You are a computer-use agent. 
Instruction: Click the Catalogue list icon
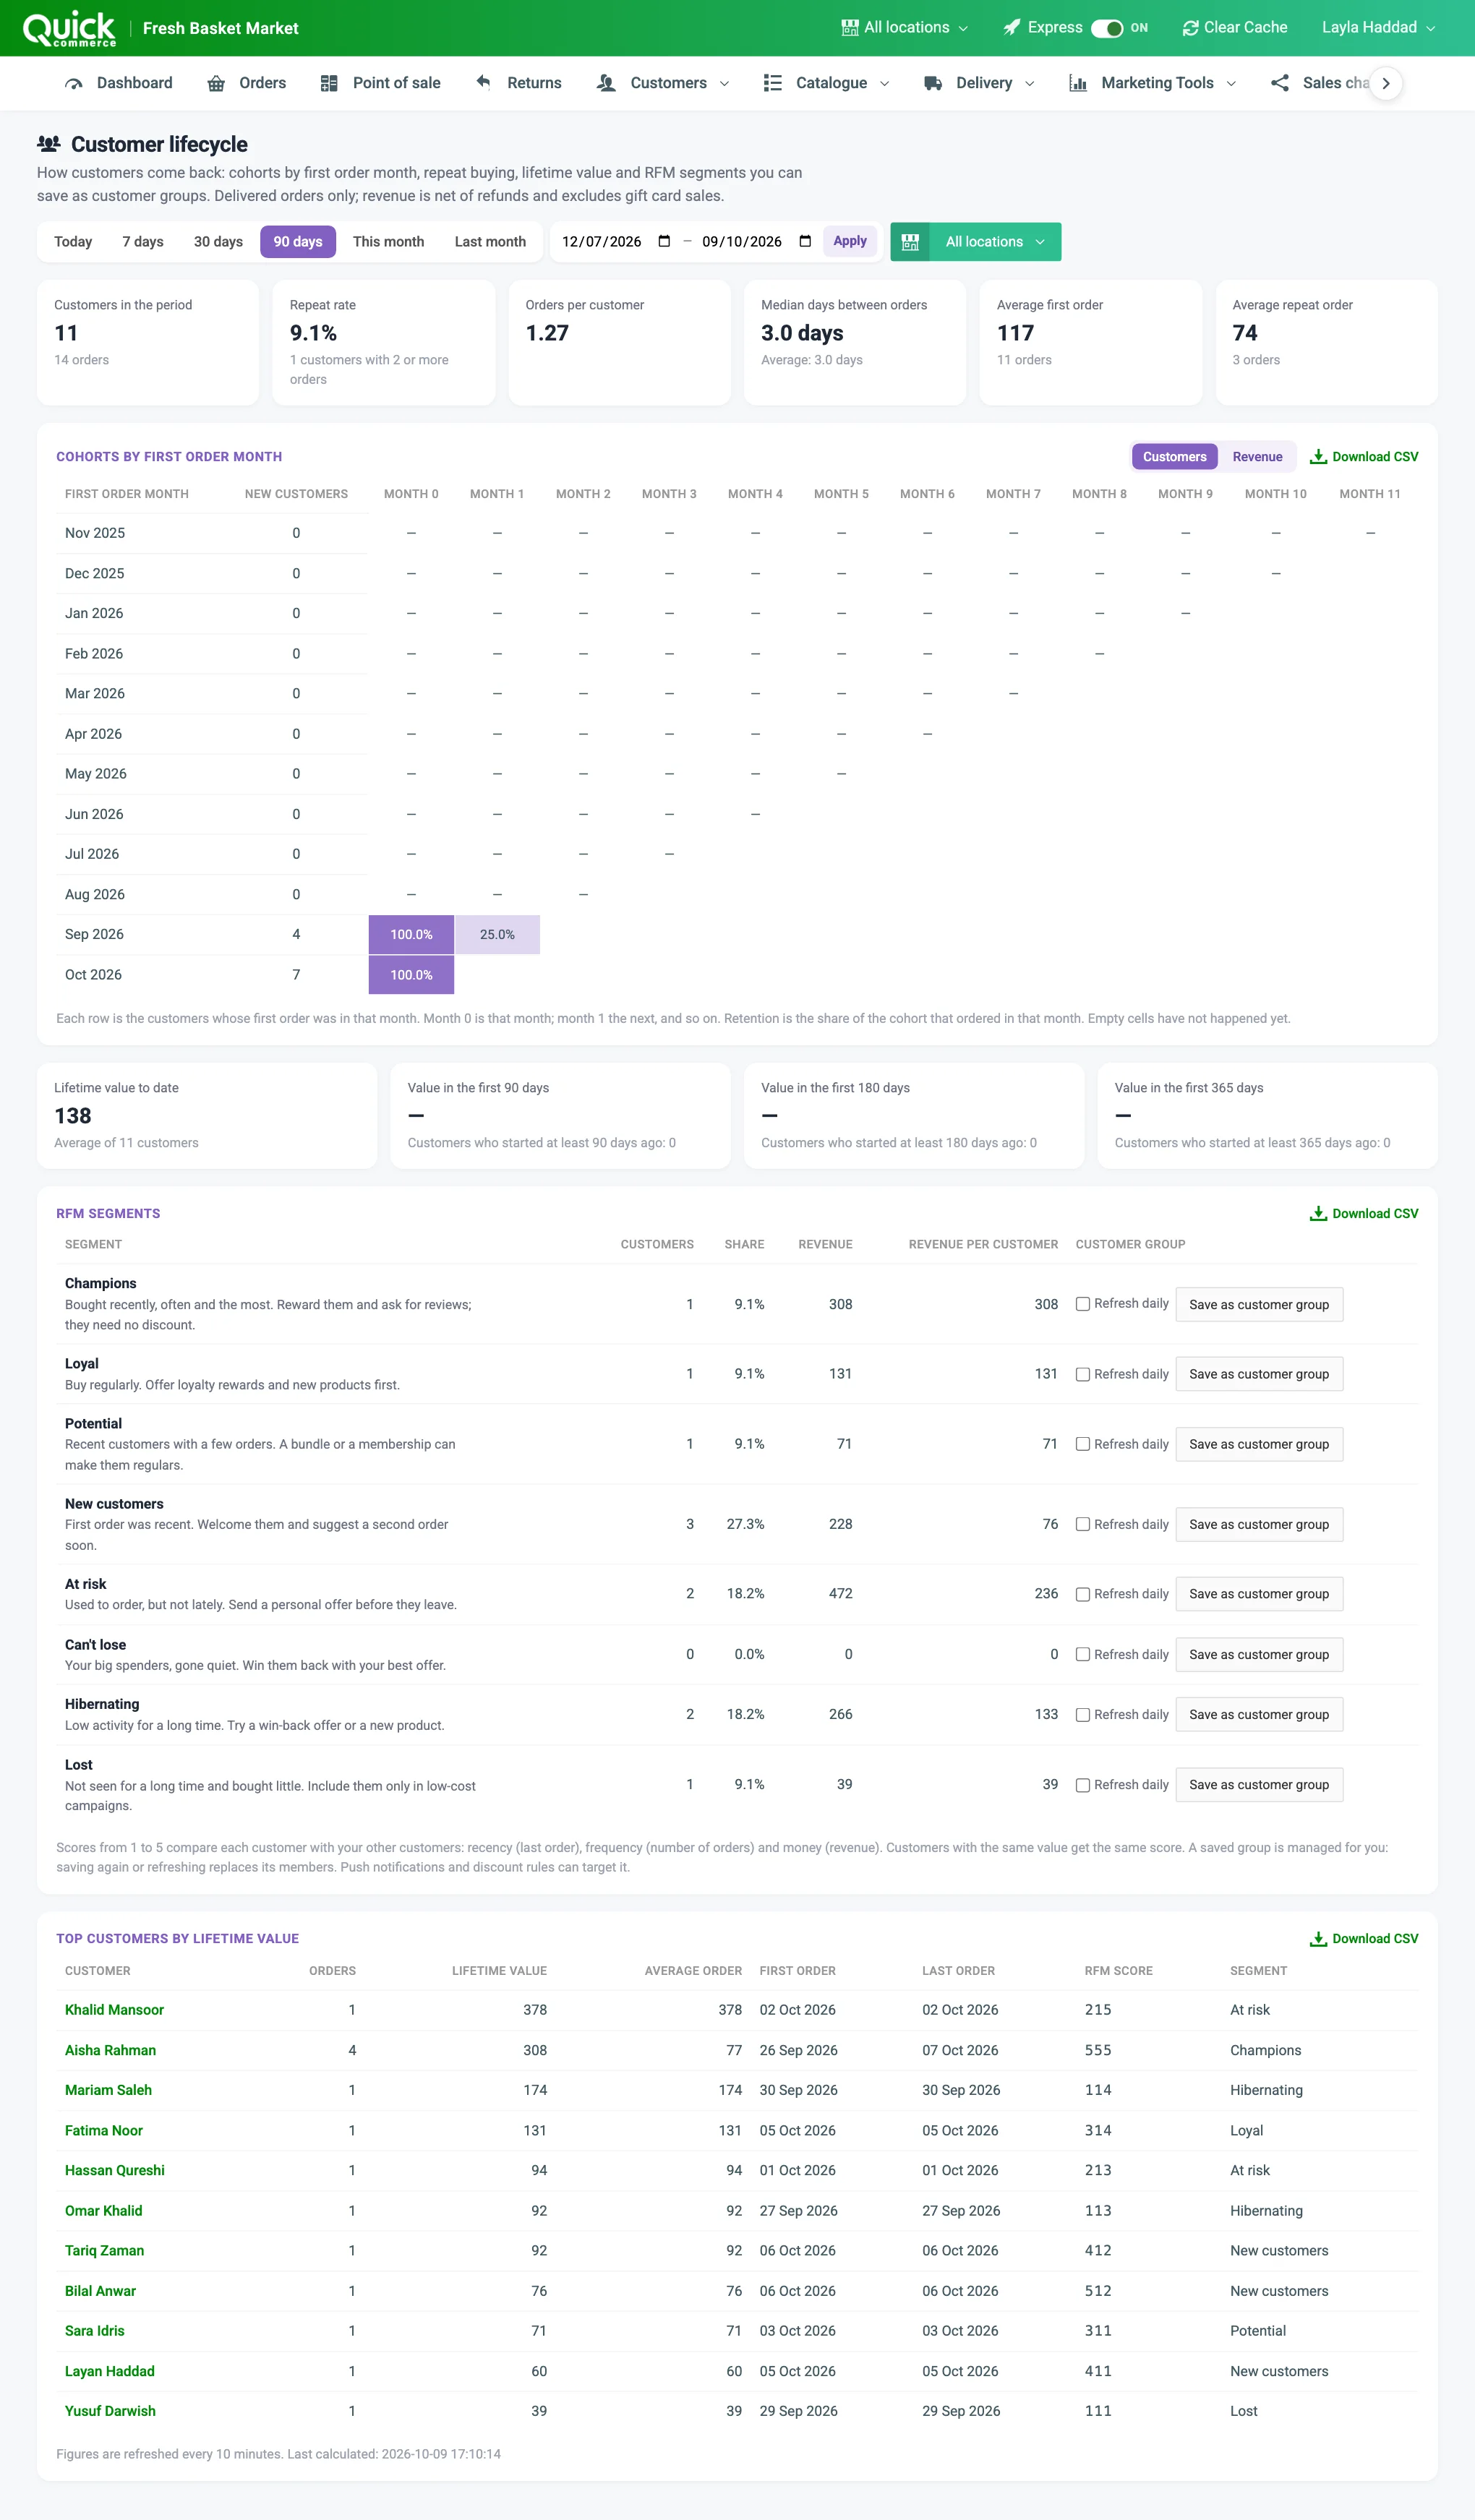[772, 83]
